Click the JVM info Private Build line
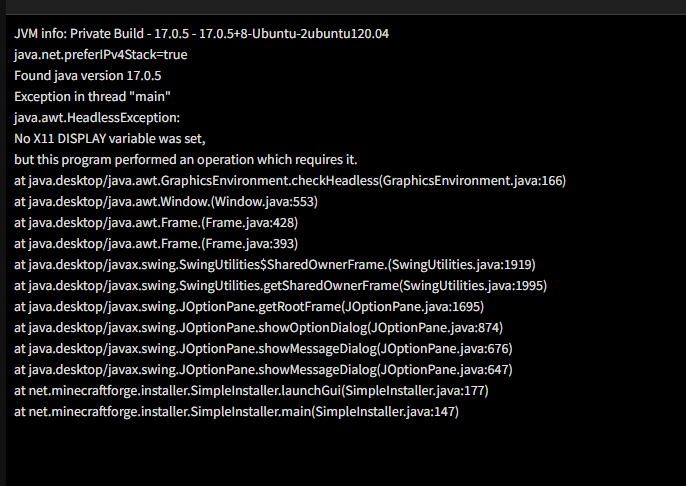Viewport: 686px width, 486px height. (201, 34)
